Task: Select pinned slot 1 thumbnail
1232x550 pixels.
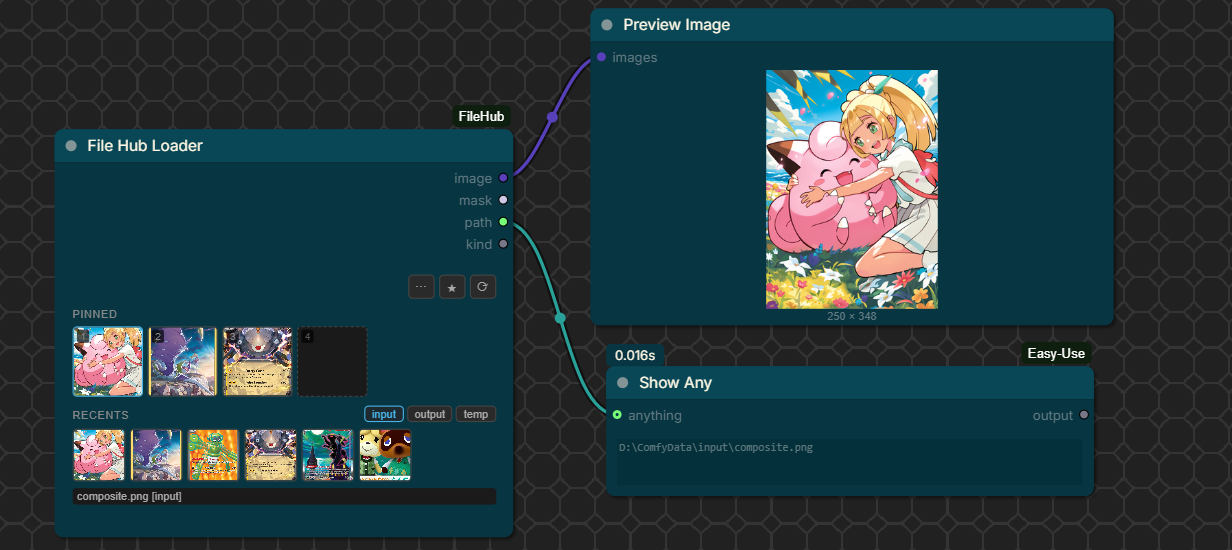Action: pyautogui.click(x=107, y=361)
